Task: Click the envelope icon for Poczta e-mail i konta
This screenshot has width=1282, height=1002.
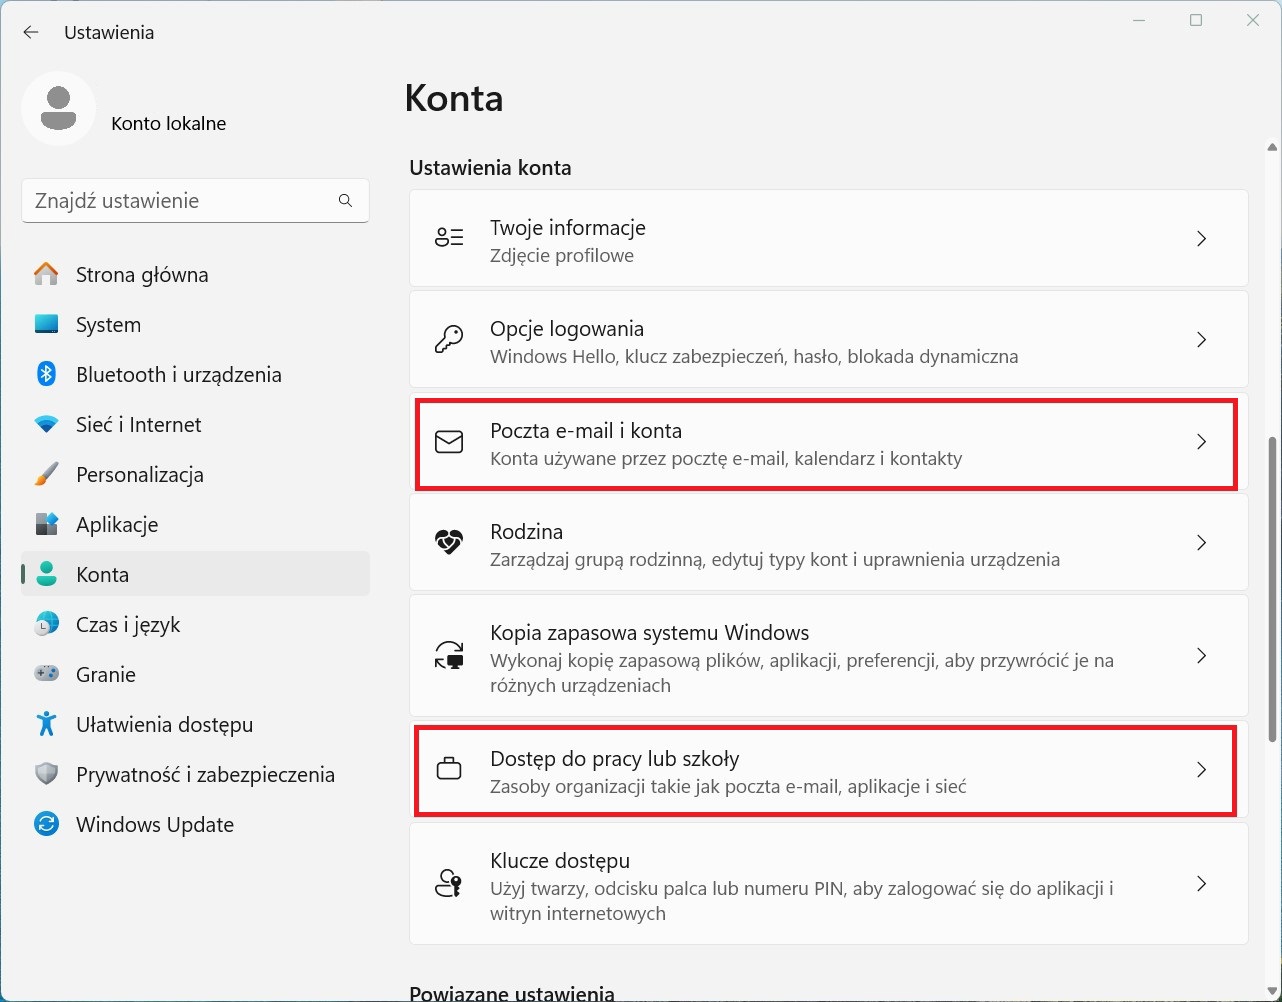Action: click(x=449, y=442)
